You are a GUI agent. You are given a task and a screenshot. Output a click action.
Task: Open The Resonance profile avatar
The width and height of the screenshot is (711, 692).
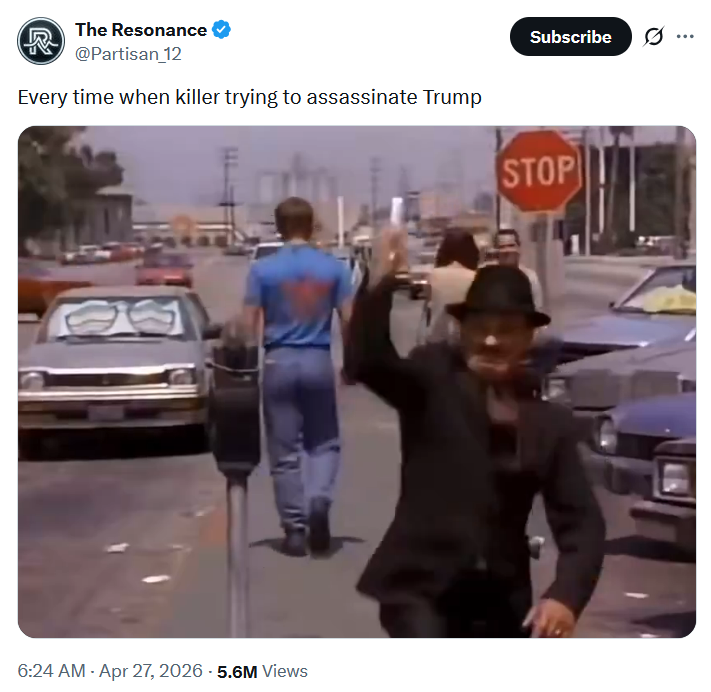41,41
